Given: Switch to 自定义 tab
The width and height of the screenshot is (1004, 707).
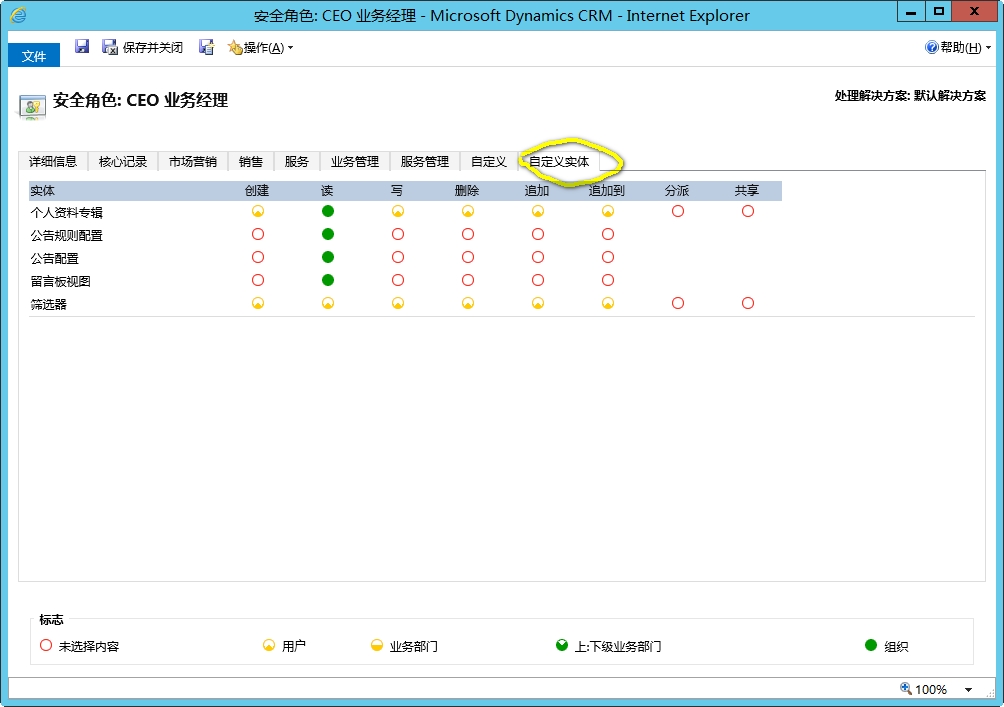Looking at the screenshot, I should click(489, 161).
